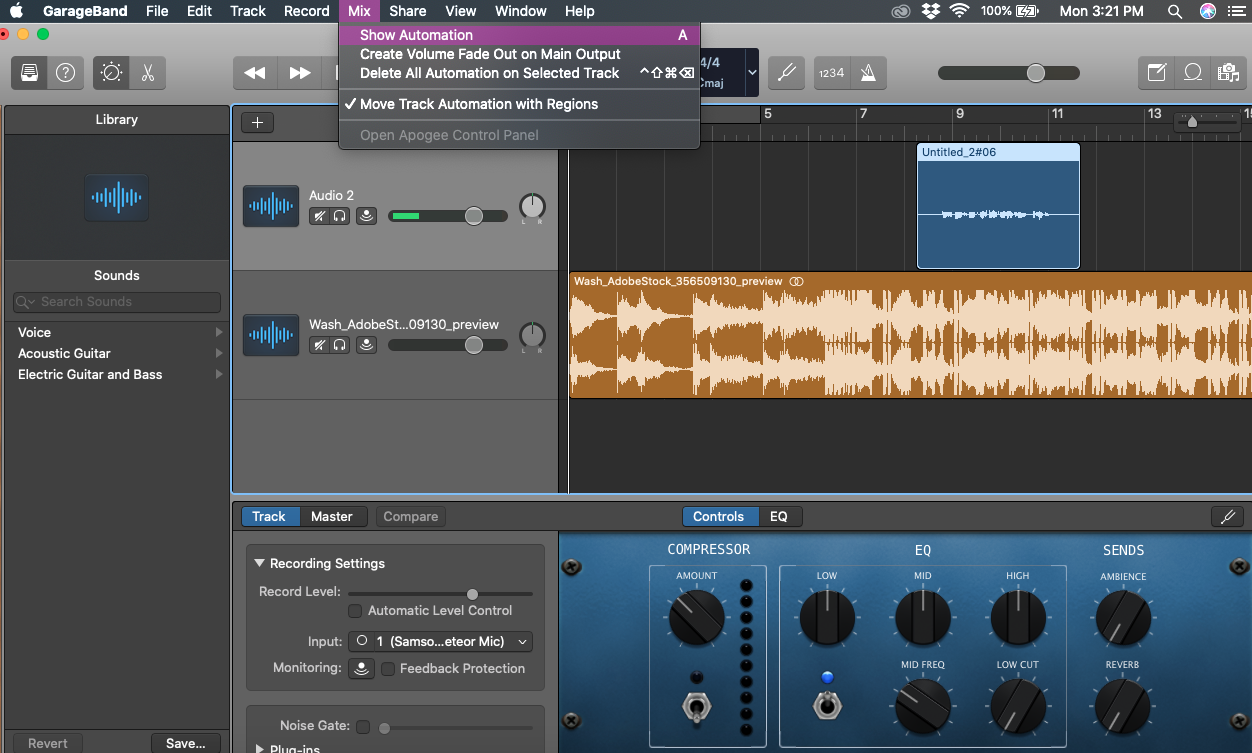Expand the Acoustic Guitar category

(x=219, y=353)
